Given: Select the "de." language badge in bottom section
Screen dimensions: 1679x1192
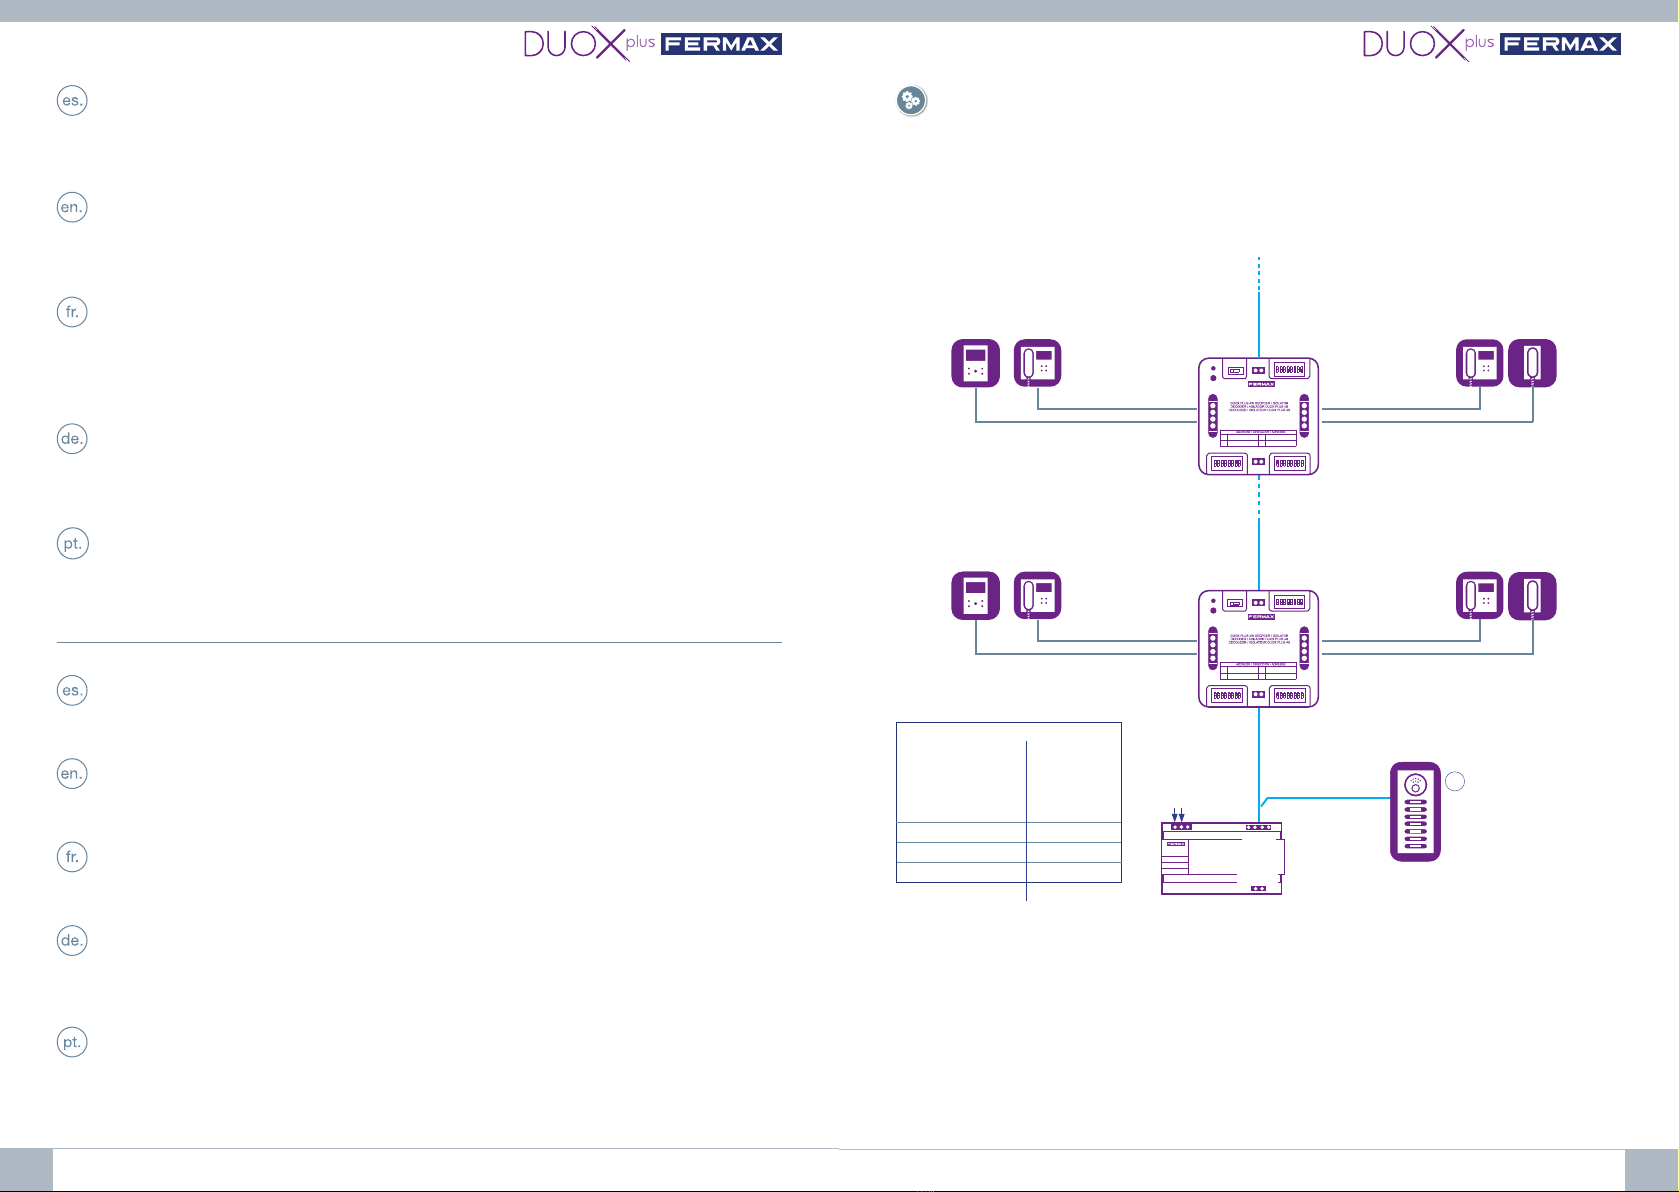Looking at the screenshot, I should coord(72,941).
